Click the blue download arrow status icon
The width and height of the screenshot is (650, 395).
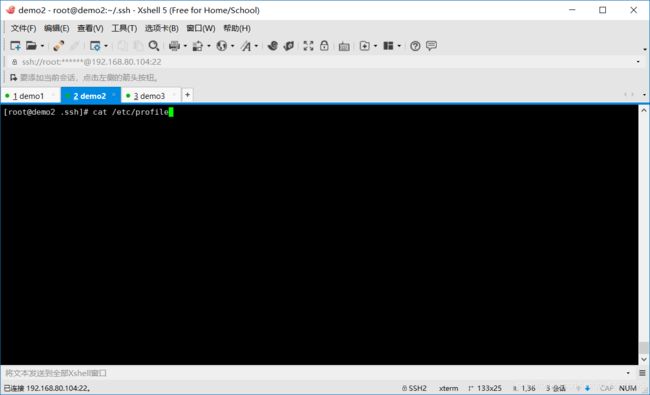click(x=587, y=388)
